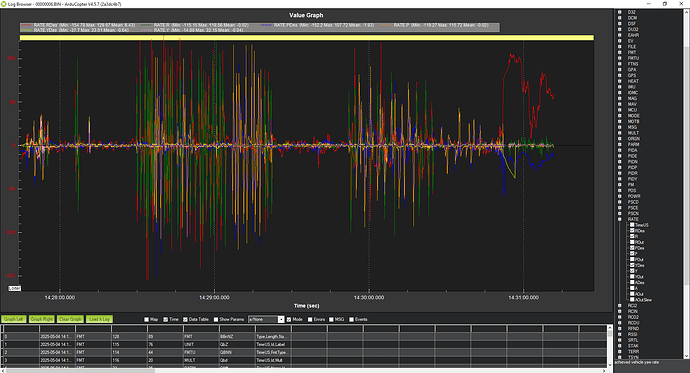Expand the GPS tree node
690x373 pixels.
[x=620, y=75]
